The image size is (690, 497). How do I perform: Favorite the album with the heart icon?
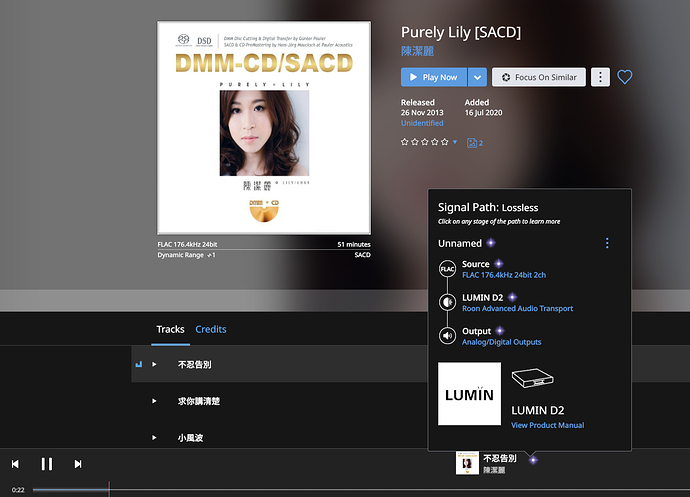(624, 77)
